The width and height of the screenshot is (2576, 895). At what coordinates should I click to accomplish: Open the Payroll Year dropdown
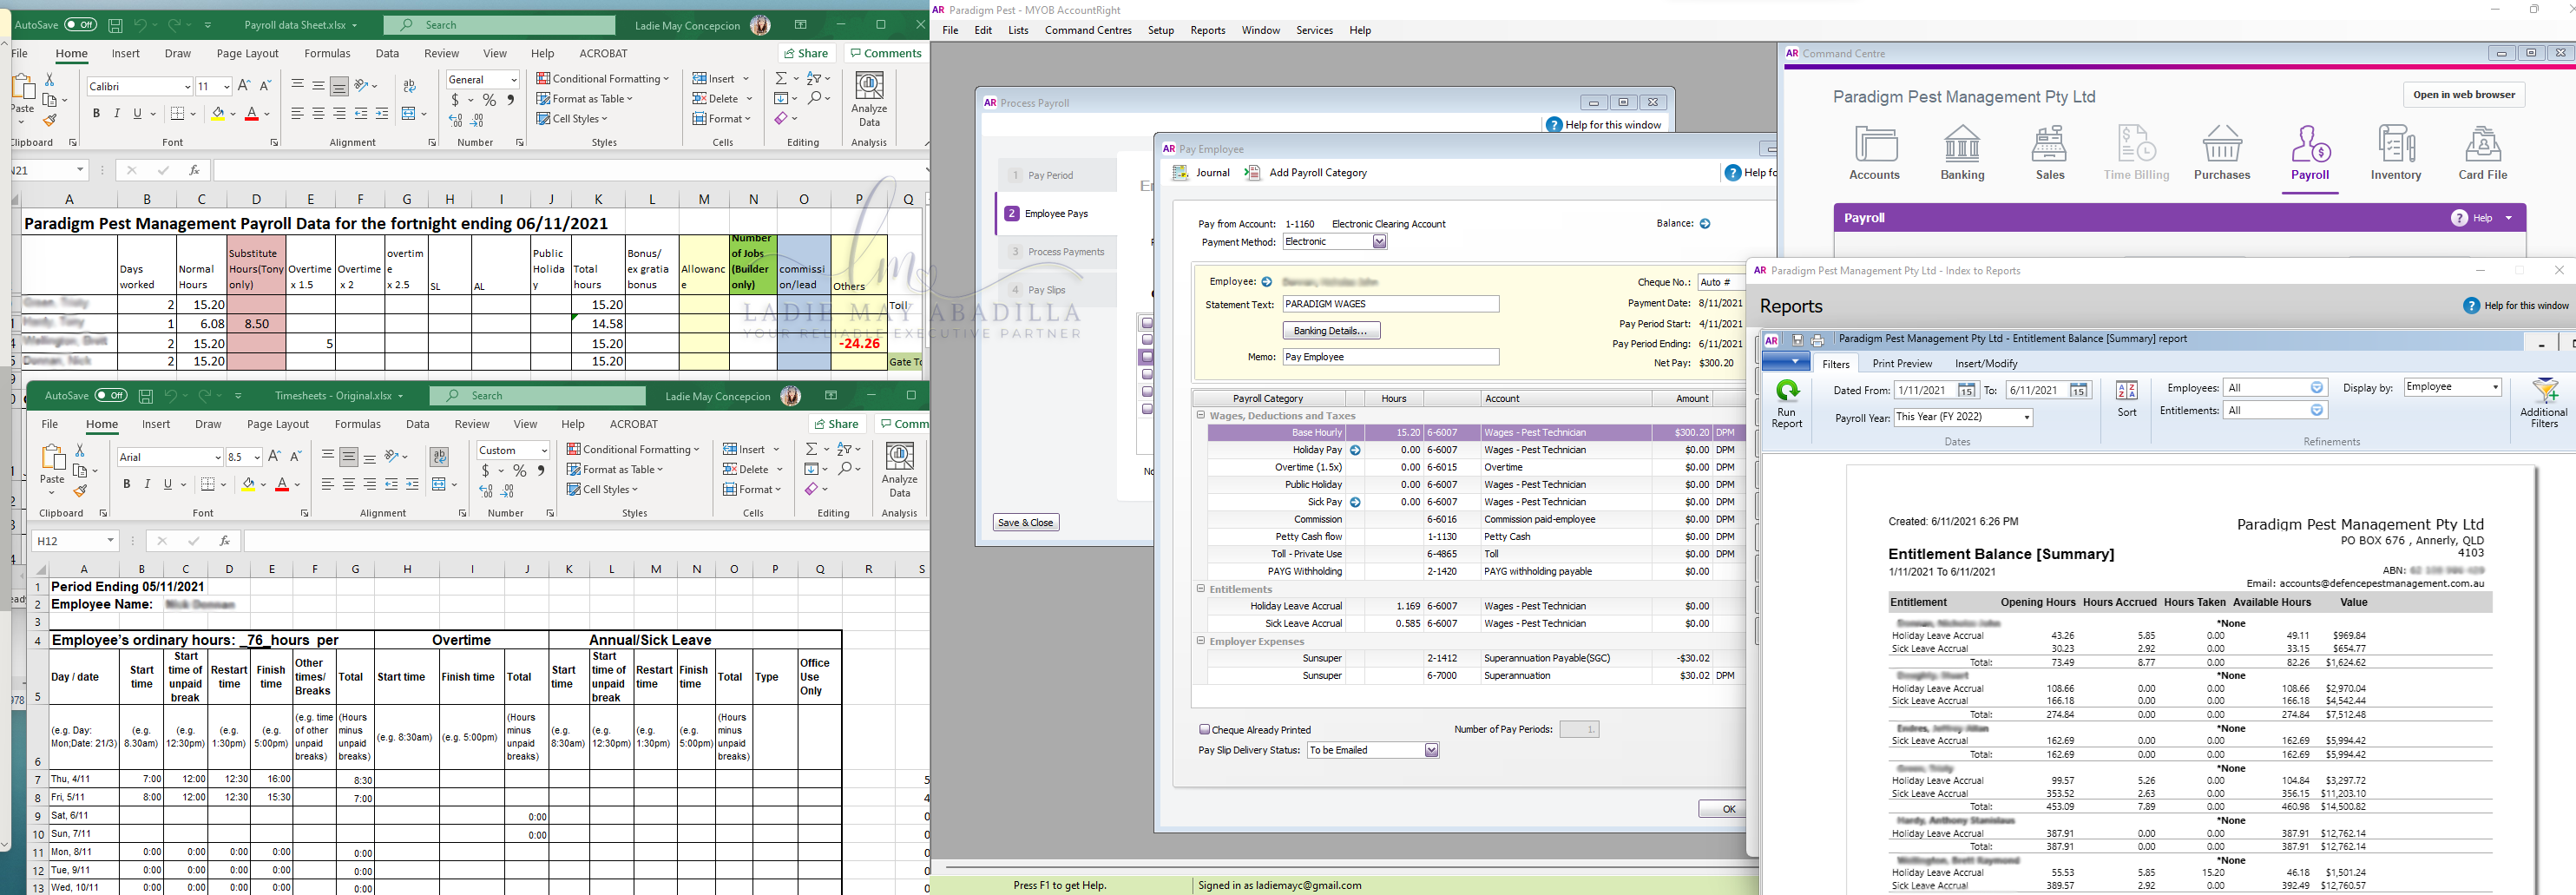(2027, 418)
